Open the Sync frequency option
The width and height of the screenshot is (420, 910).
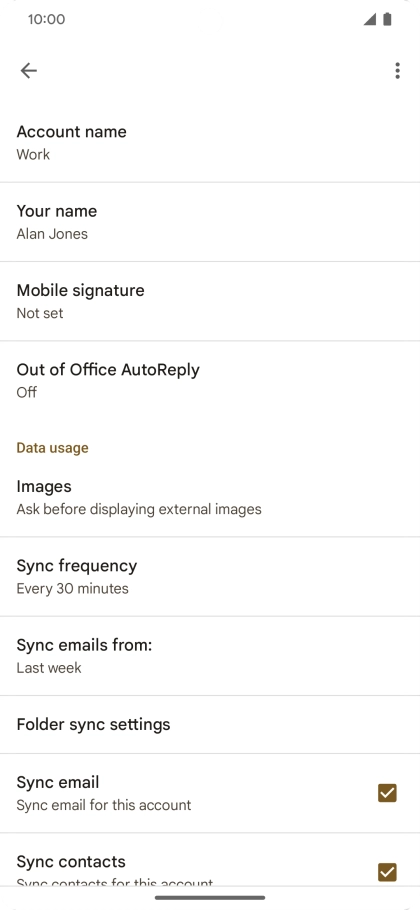[210, 577]
